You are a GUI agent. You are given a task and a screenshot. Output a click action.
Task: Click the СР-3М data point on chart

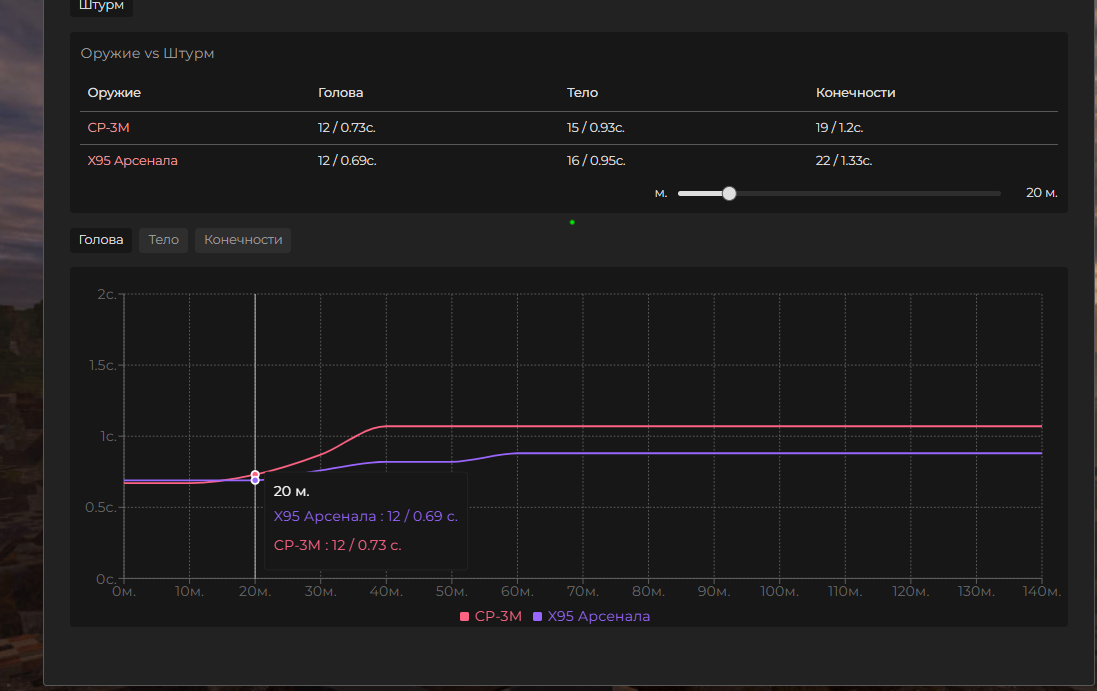point(255,474)
